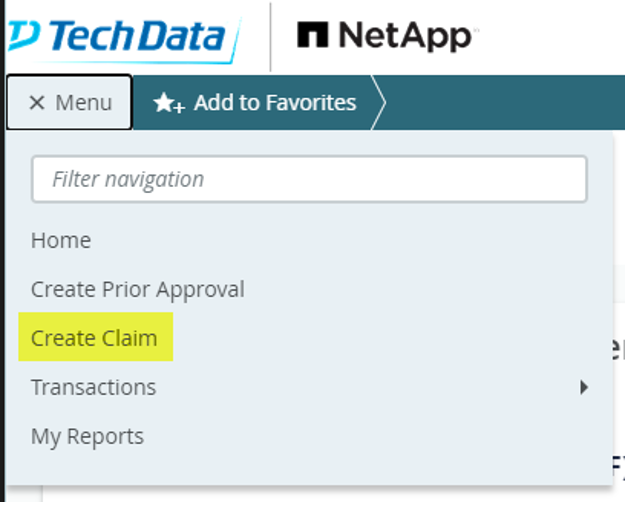625x505 pixels.
Task: Click the NetApp square emblem icon
Action: pyautogui.click(x=313, y=36)
